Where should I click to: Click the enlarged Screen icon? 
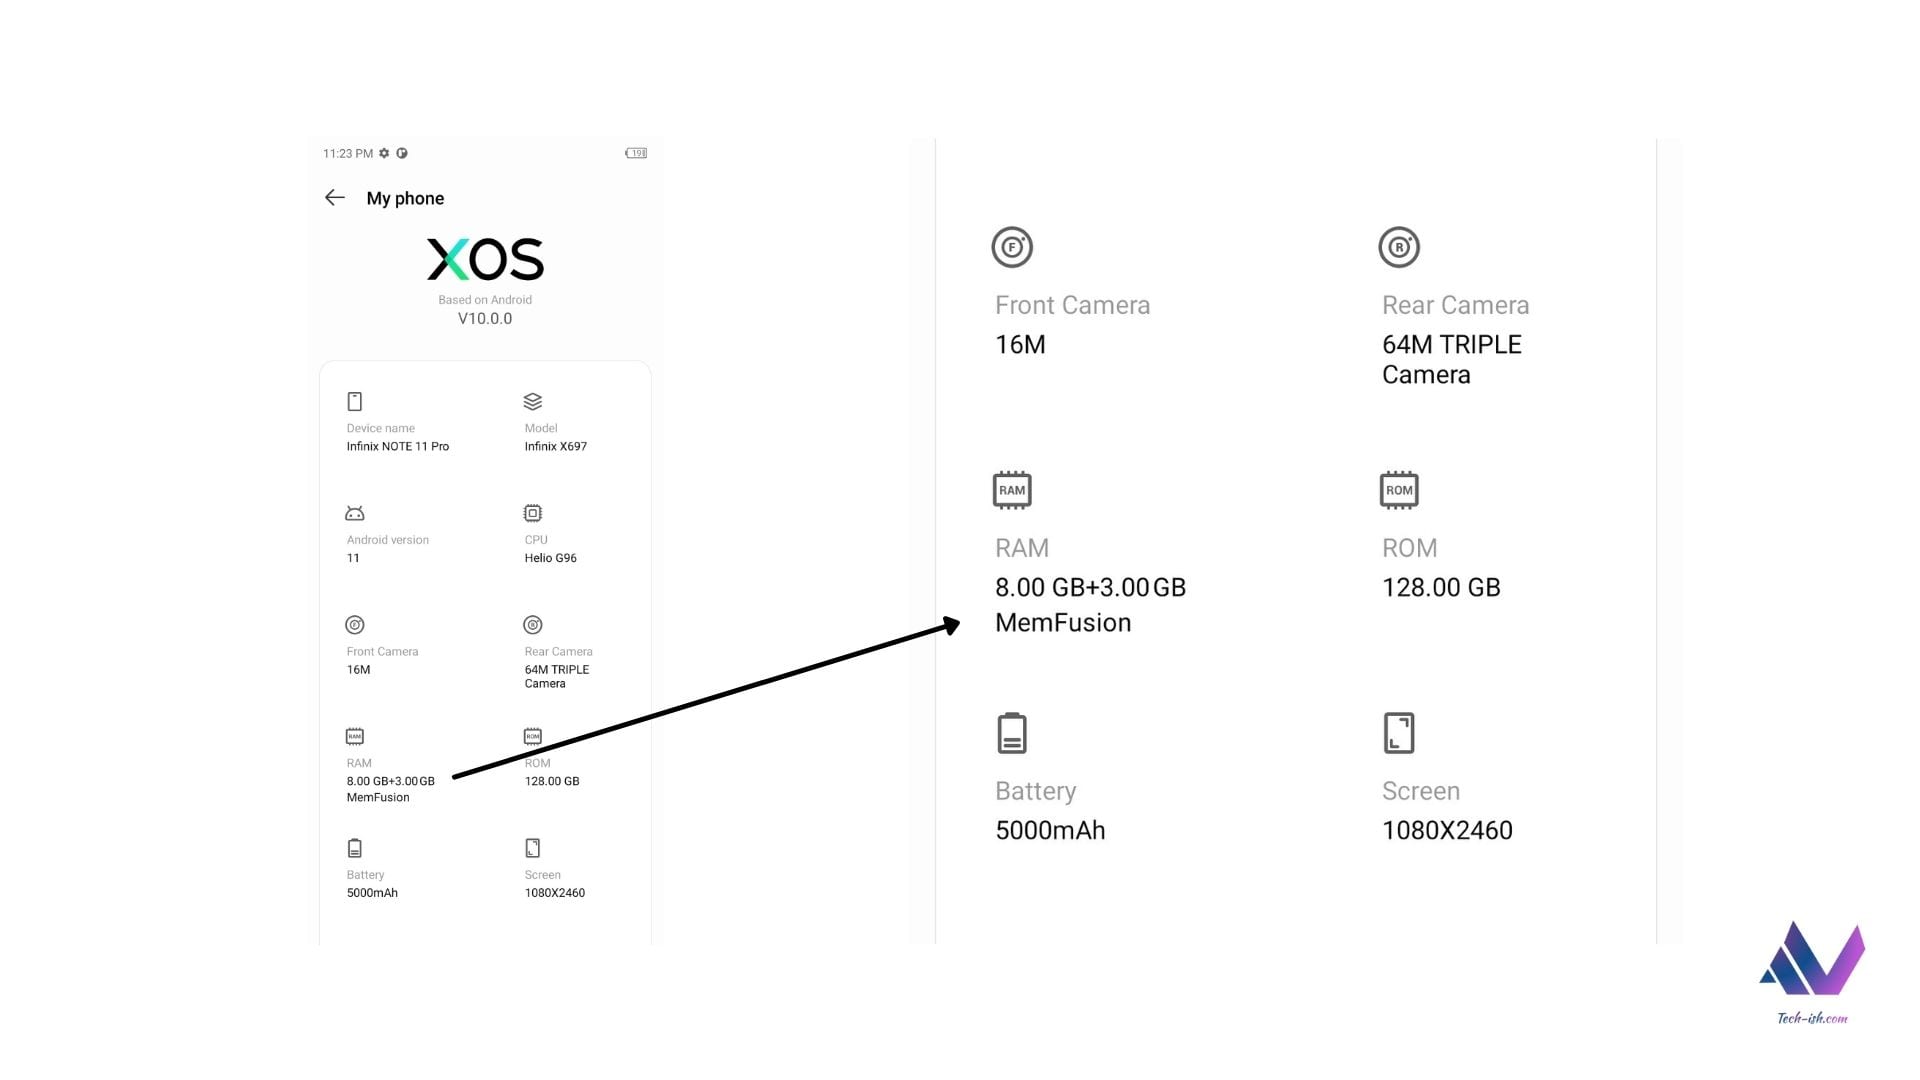(x=1399, y=733)
